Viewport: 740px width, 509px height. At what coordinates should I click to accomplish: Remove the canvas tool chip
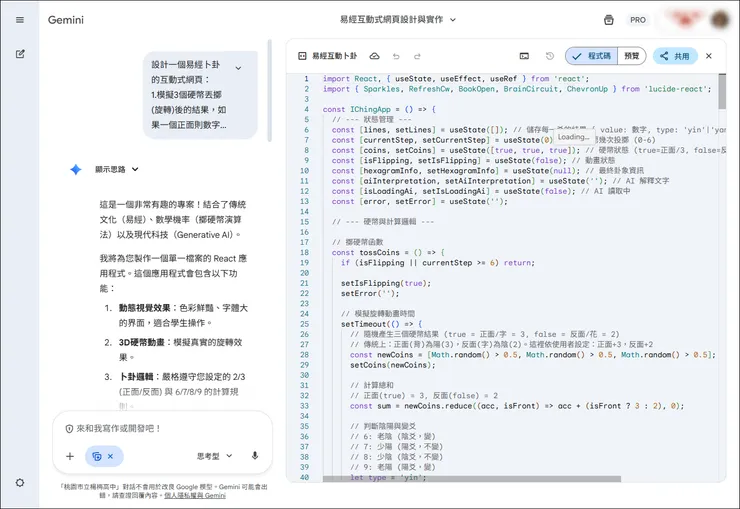click(110, 456)
